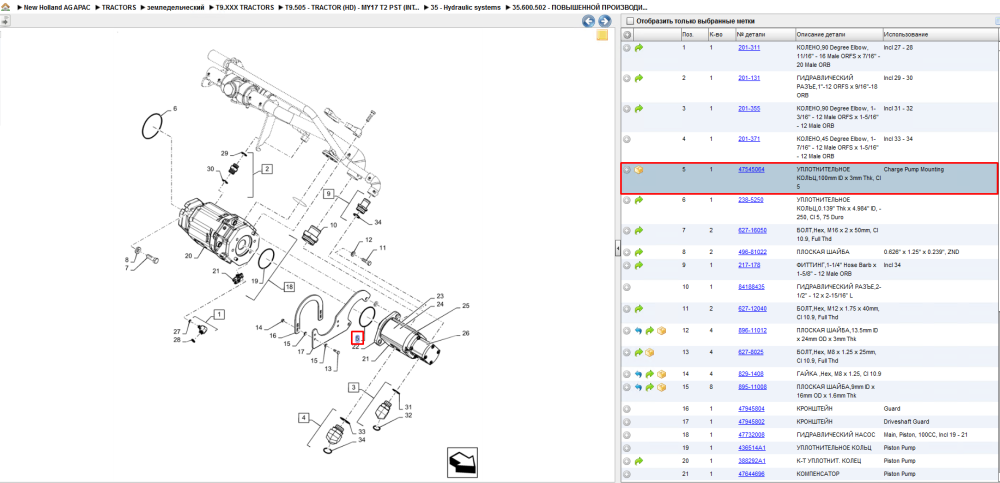Click green arrow icon for part 627-8025
The image size is (1000, 483).
638,352
